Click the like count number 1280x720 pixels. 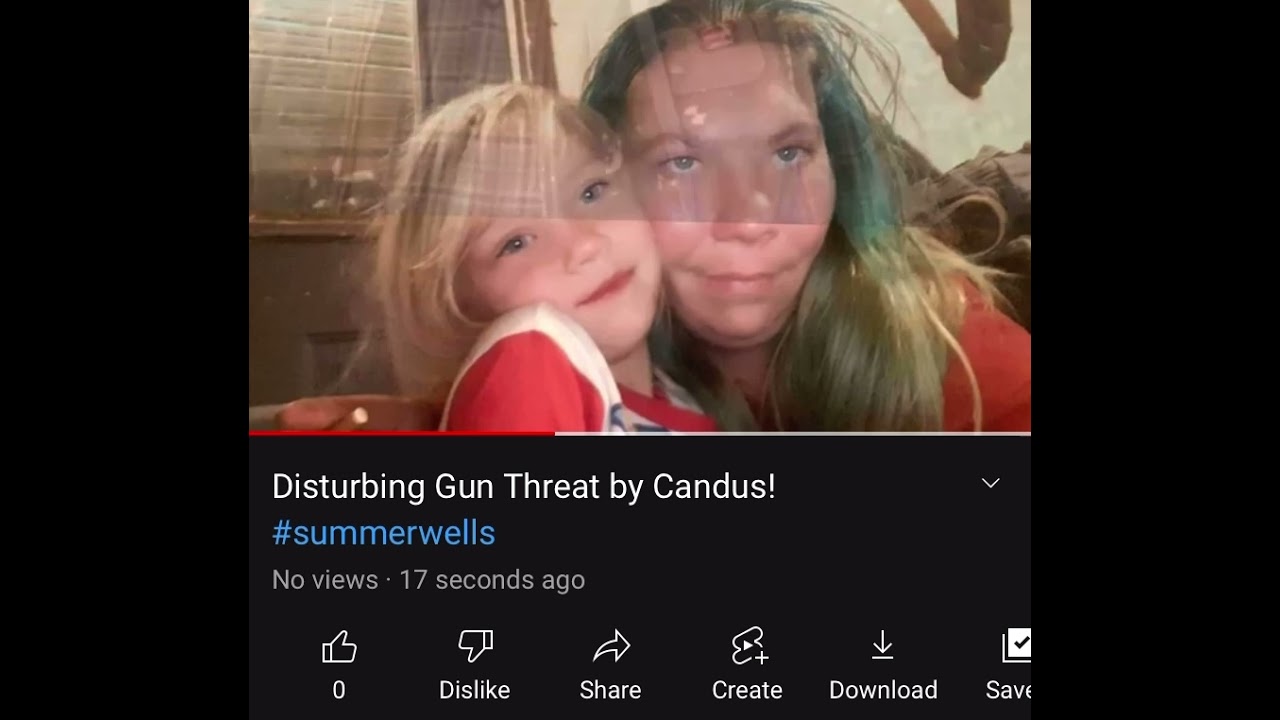pyautogui.click(x=339, y=690)
